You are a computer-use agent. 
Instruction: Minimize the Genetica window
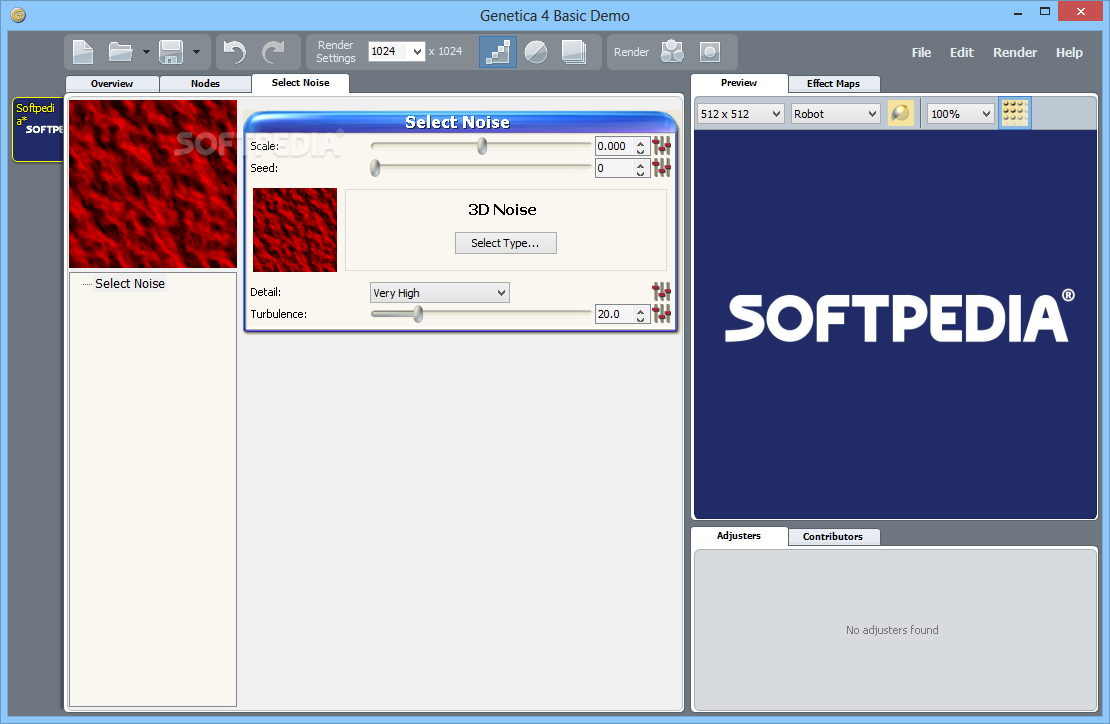coord(1017,13)
